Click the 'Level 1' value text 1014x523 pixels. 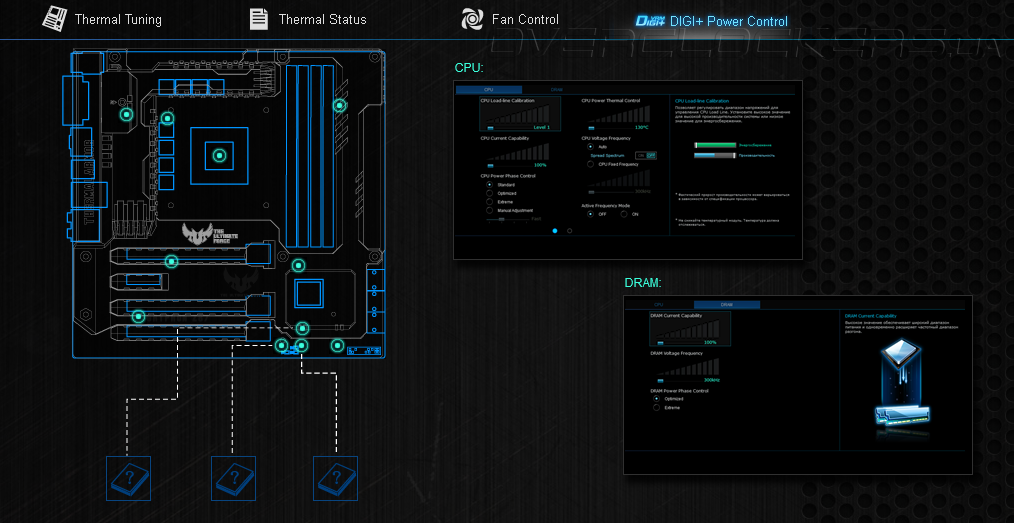(542, 128)
